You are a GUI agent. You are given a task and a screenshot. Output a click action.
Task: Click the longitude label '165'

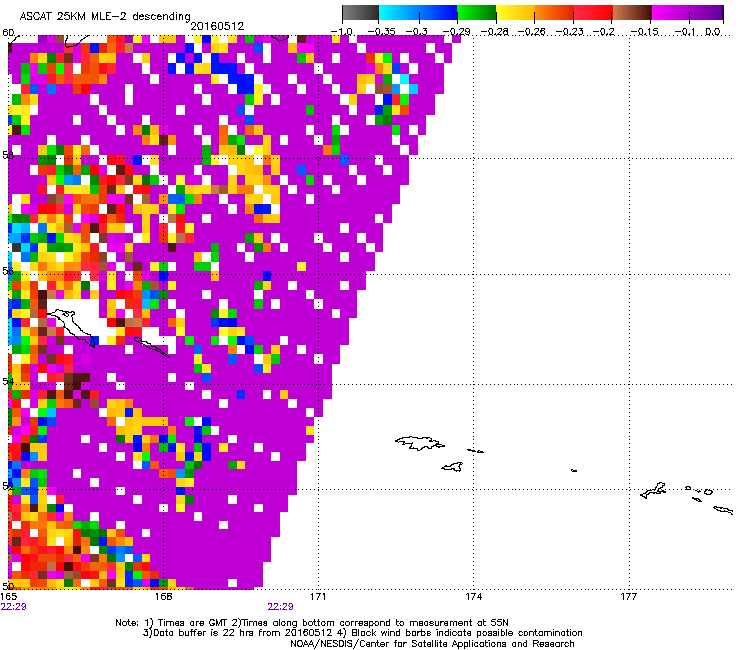coord(9,597)
